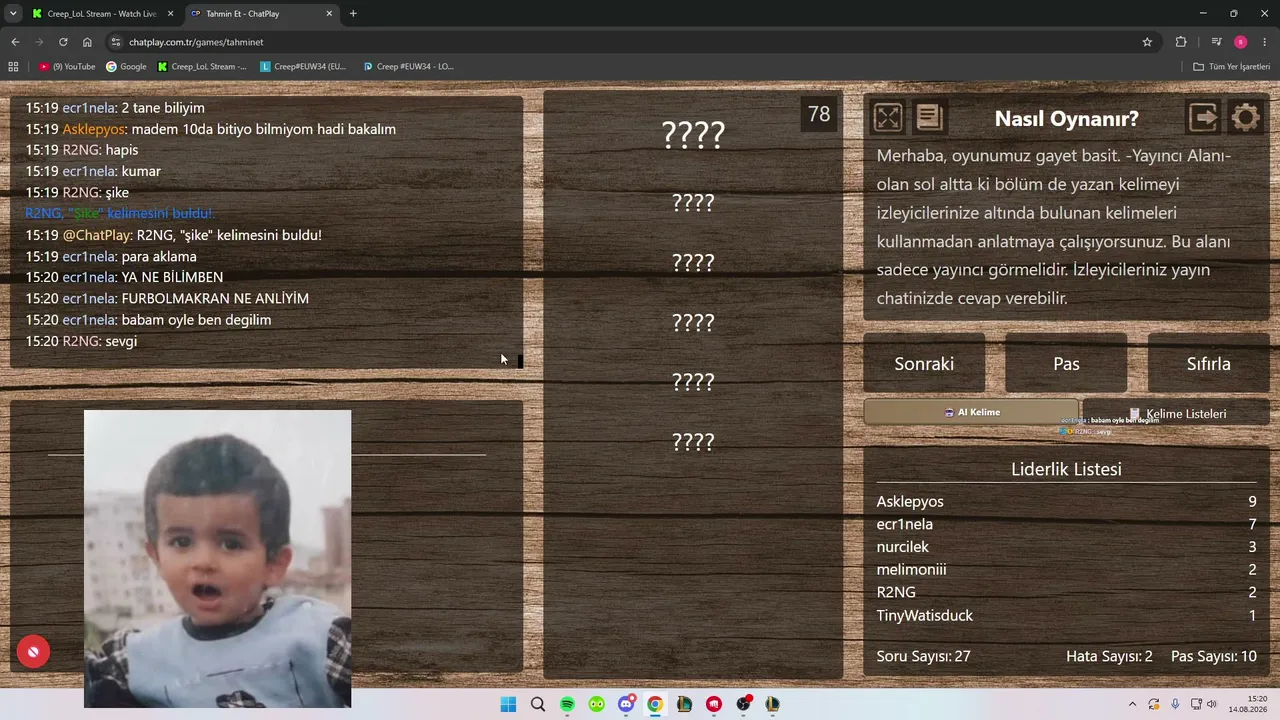This screenshot has height=720, width=1280.
Task: Select the AI Kelime button
Action: click(x=971, y=412)
